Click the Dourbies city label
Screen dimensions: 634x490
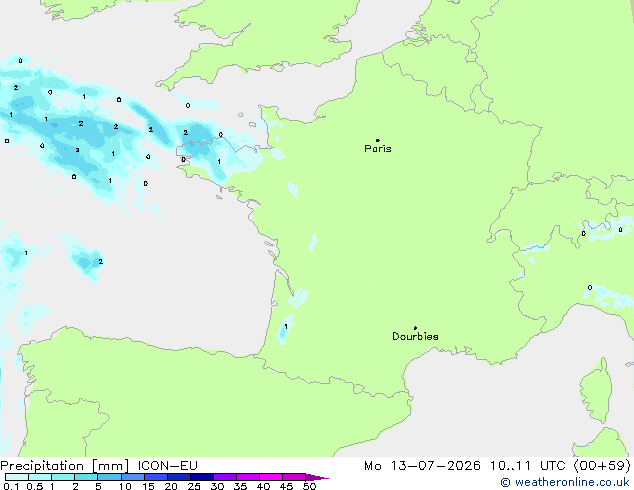415,336
